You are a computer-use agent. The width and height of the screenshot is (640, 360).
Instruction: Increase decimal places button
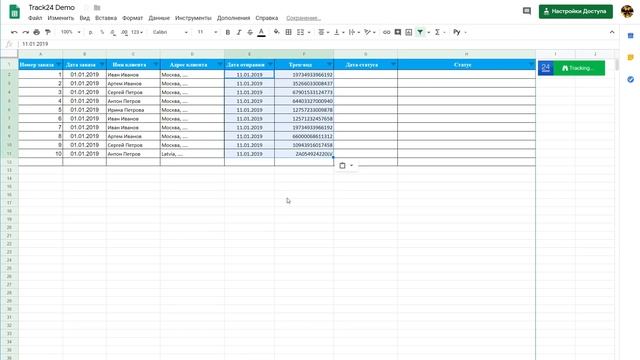coord(124,32)
